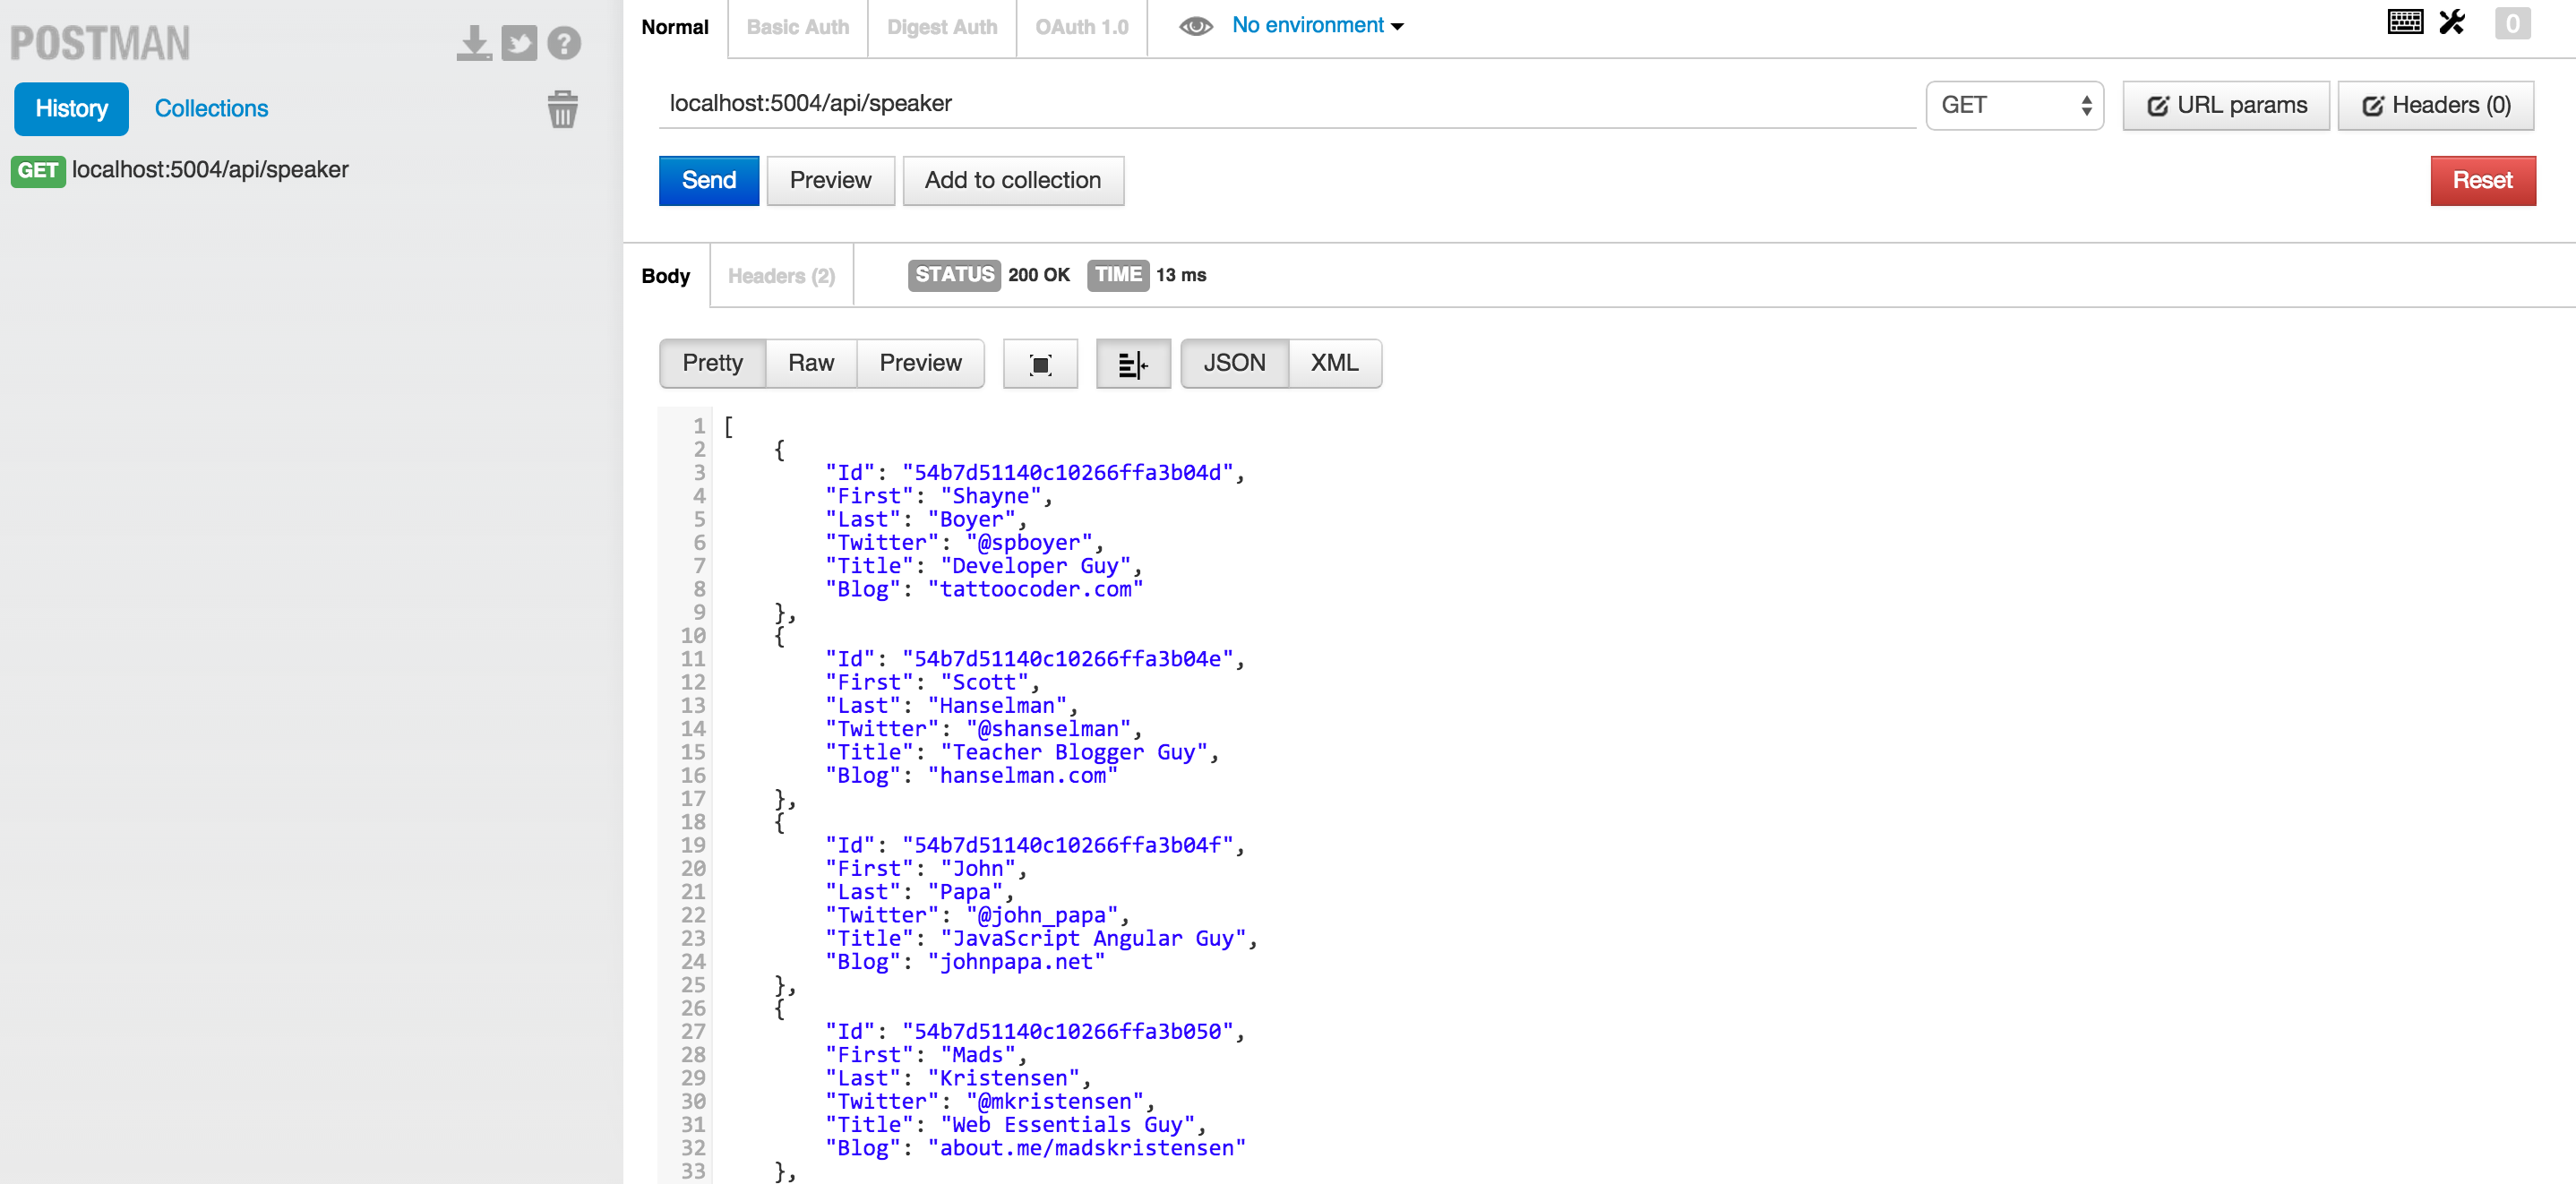This screenshot has height=1184, width=2576.
Task: Focus the request URL input field
Action: pos(1287,104)
